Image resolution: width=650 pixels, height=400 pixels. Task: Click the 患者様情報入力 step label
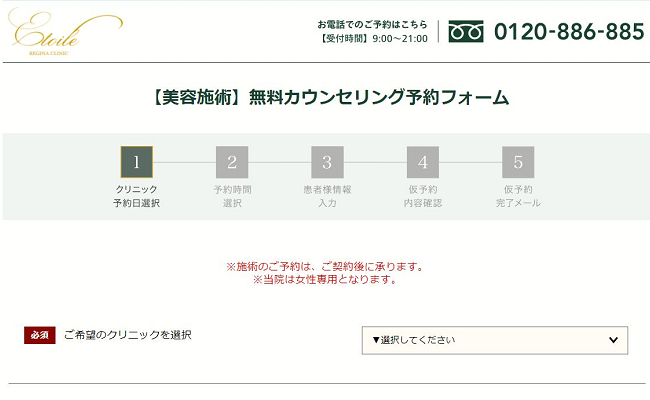tap(327, 196)
